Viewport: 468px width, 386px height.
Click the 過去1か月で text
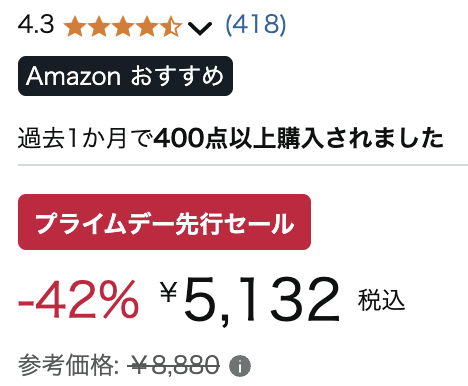86,138
